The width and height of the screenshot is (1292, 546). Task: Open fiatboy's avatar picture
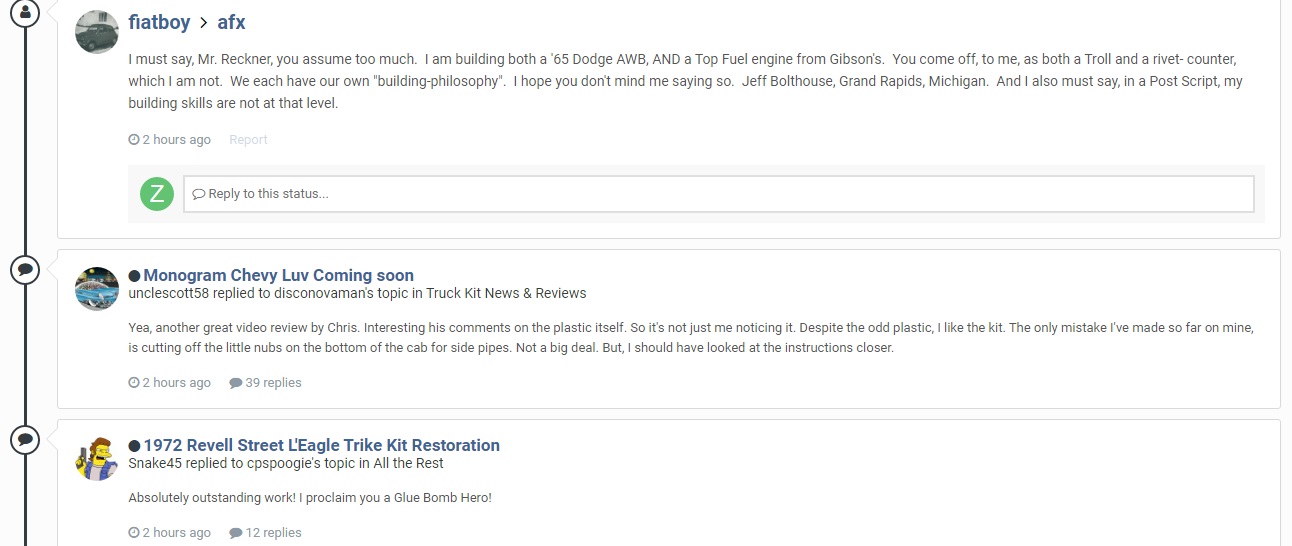click(x=97, y=32)
